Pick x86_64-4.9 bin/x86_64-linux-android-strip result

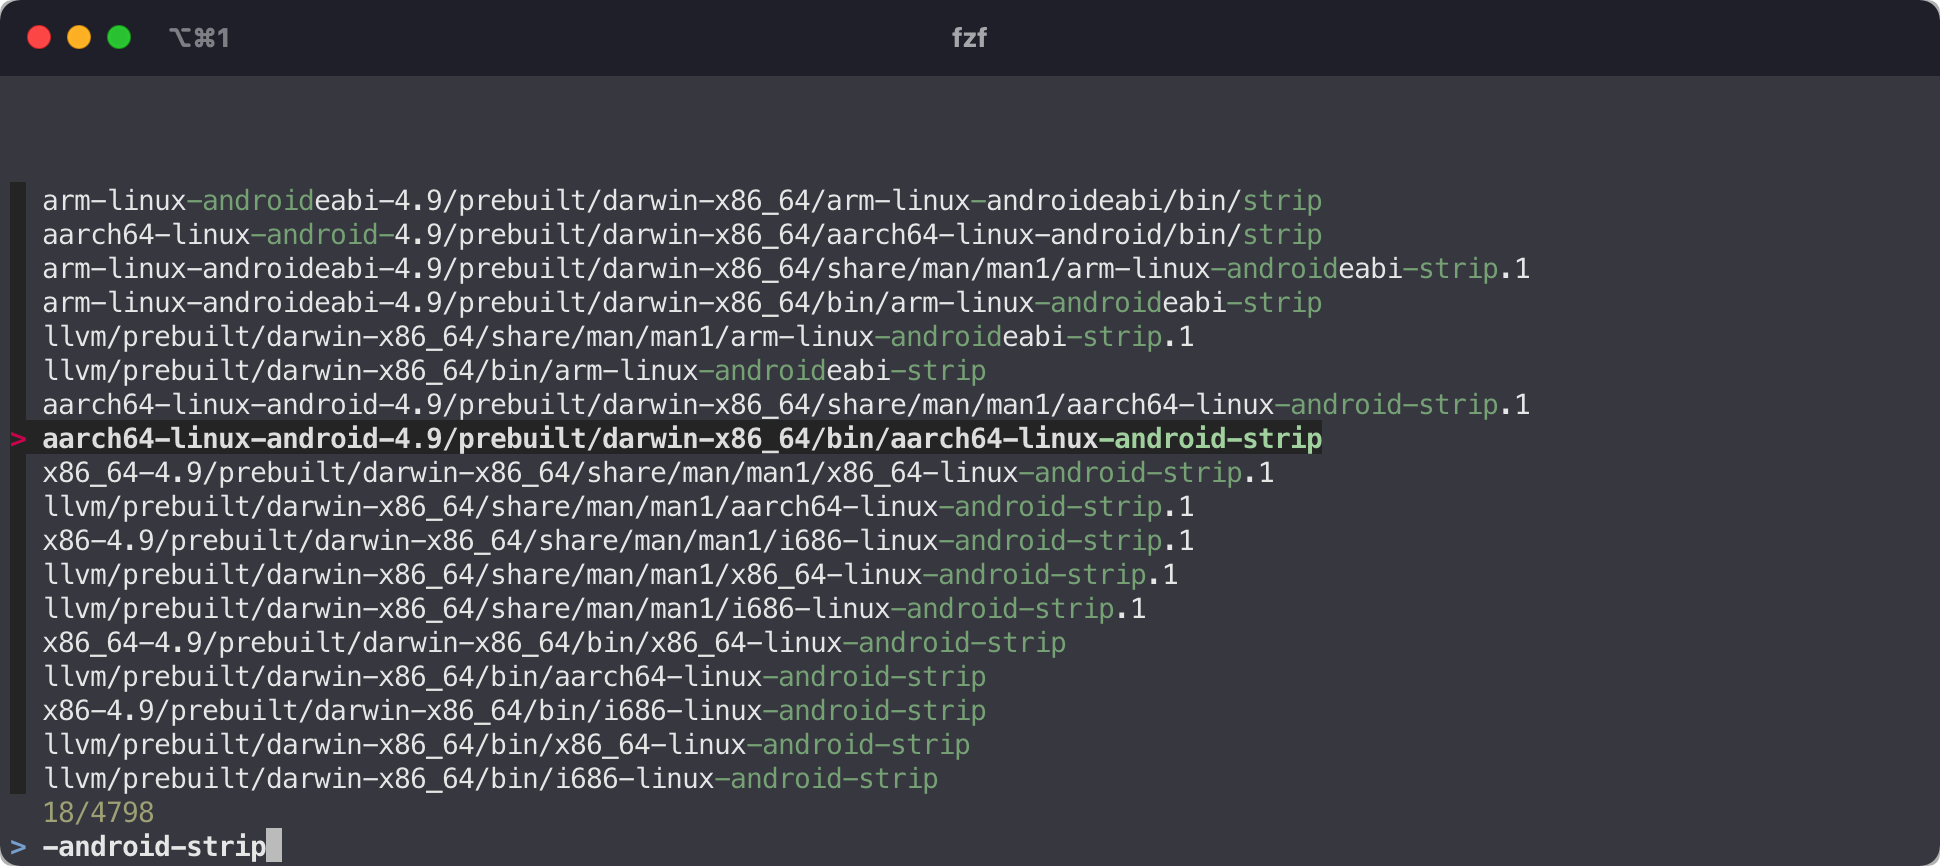pos(553,643)
